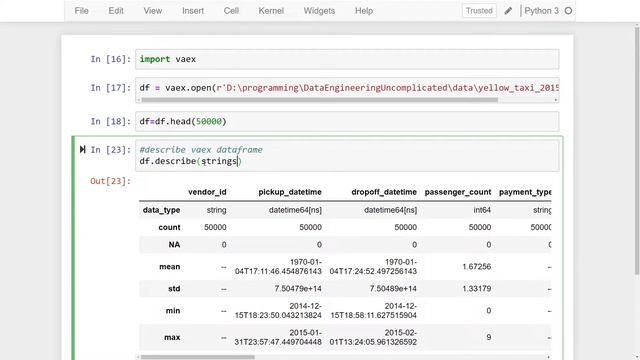Click the output table's horizontal scrollbar

pos(198,357)
